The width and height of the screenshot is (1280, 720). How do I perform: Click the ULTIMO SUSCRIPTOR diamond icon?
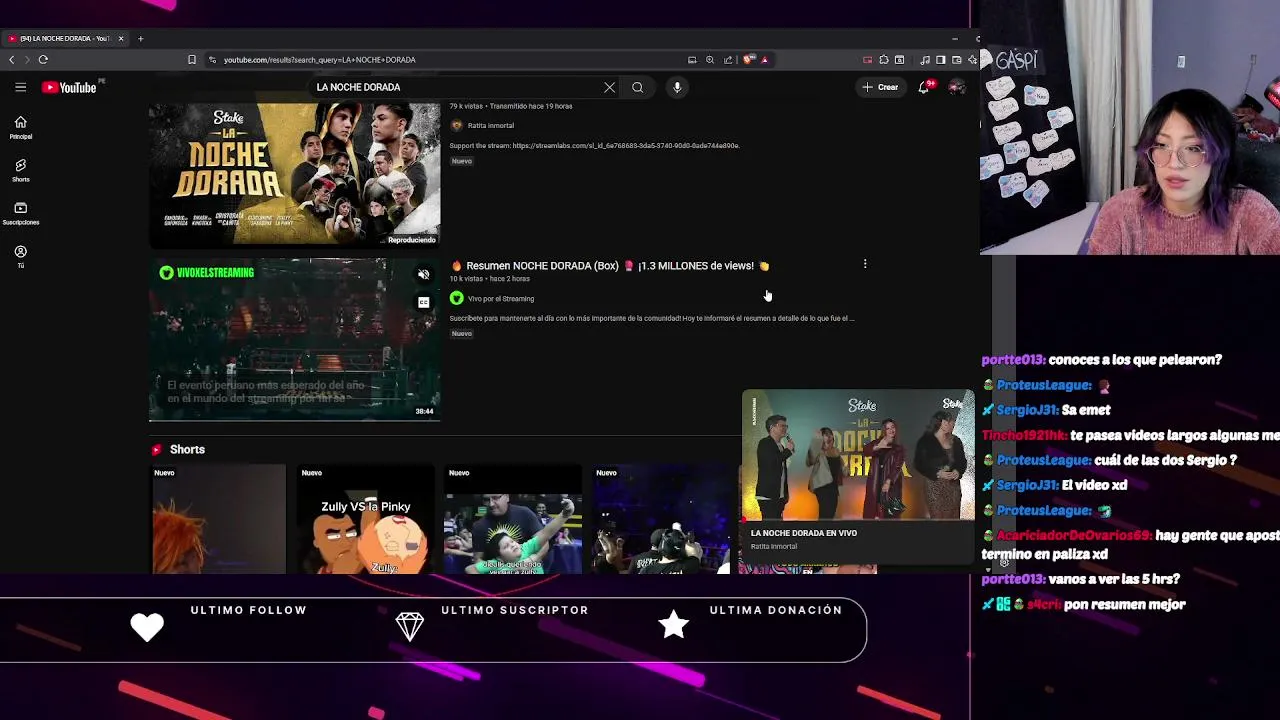409,626
